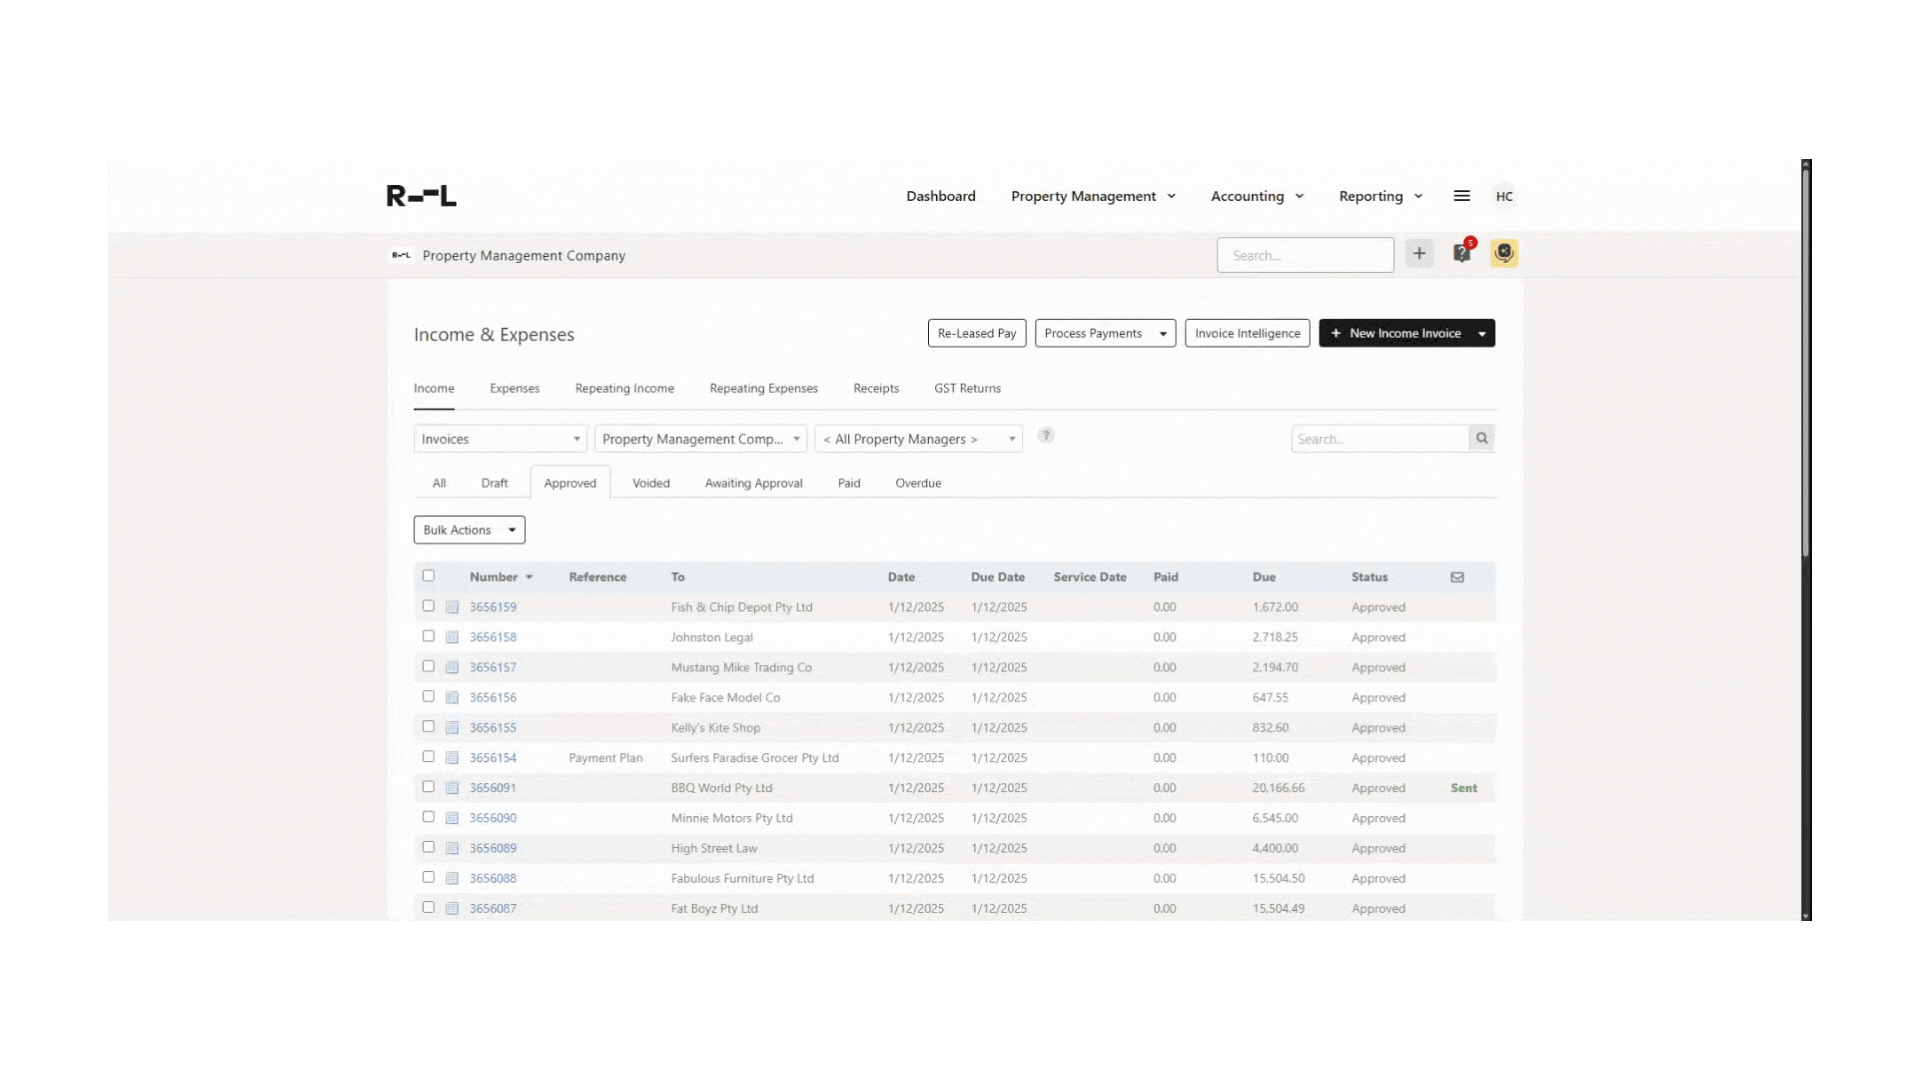Click the yellow assistant icon
This screenshot has height=1080, width=1920.
pyautogui.click(x=1504, y=253)
